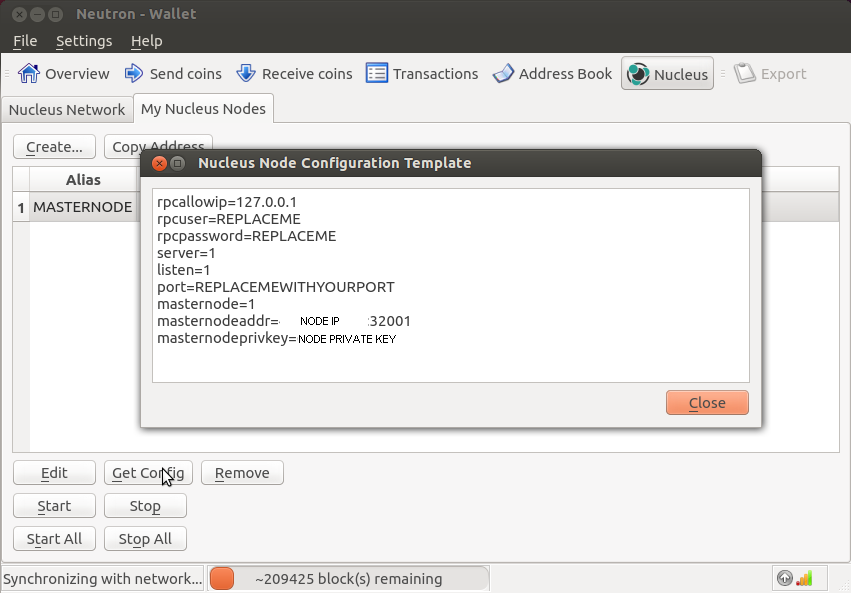Close the configuration template dialog
851x593 pixels.
[707, 403]
